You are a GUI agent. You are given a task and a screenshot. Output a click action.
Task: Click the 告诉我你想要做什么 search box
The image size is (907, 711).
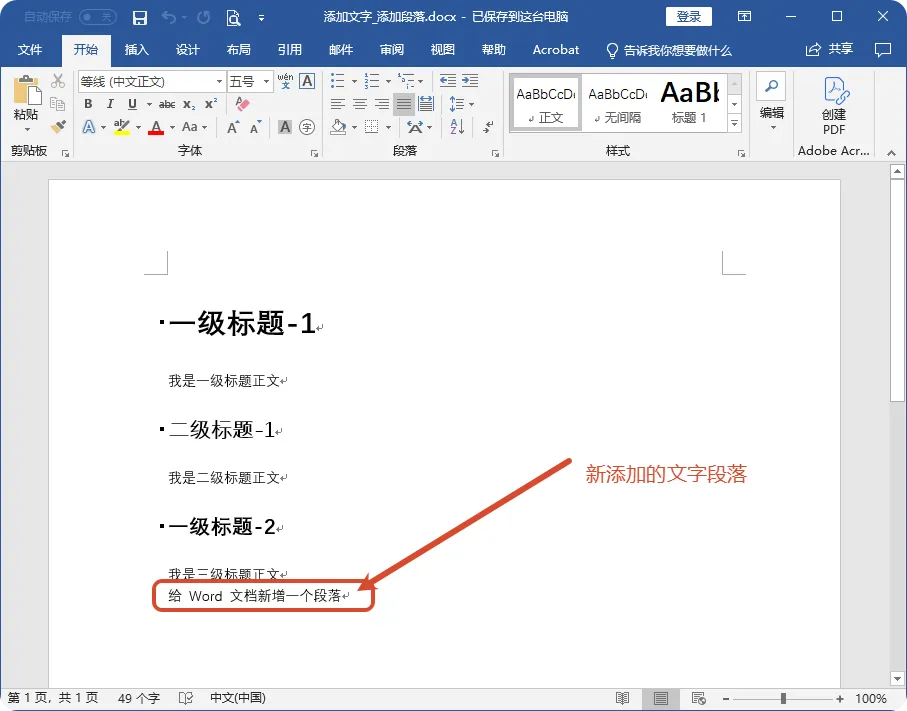pyautogui.click(x=669, y=50)
